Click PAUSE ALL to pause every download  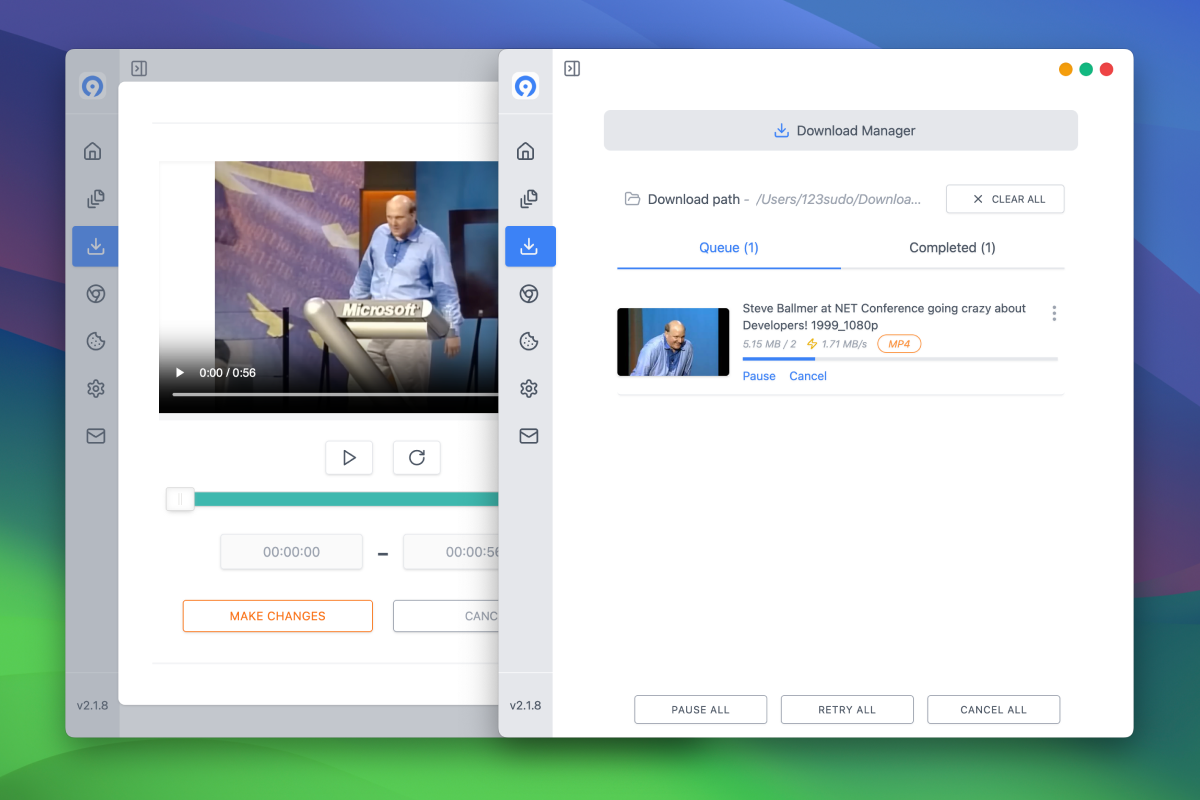(x=700, y=709)
